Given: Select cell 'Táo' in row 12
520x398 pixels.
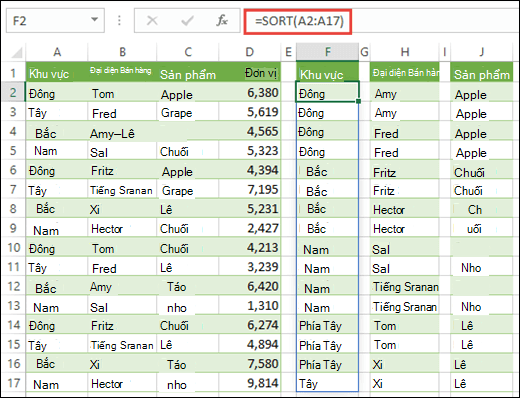Looking at the screenshot, I should 188,286.
